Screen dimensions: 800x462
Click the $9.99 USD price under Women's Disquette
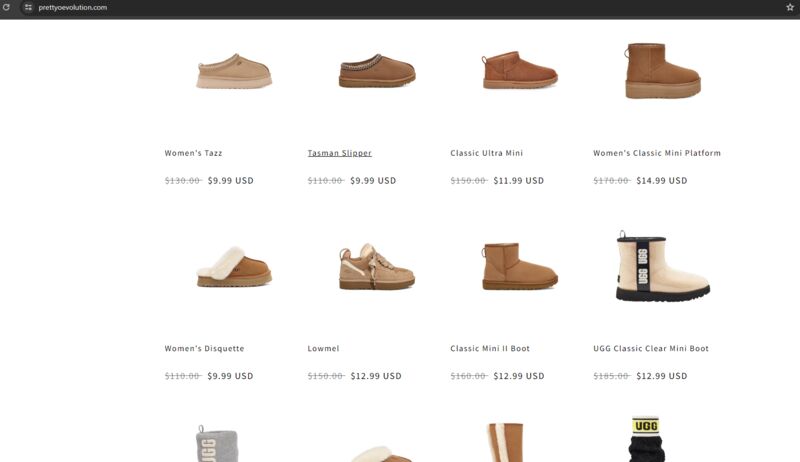(x=230, y=376)
